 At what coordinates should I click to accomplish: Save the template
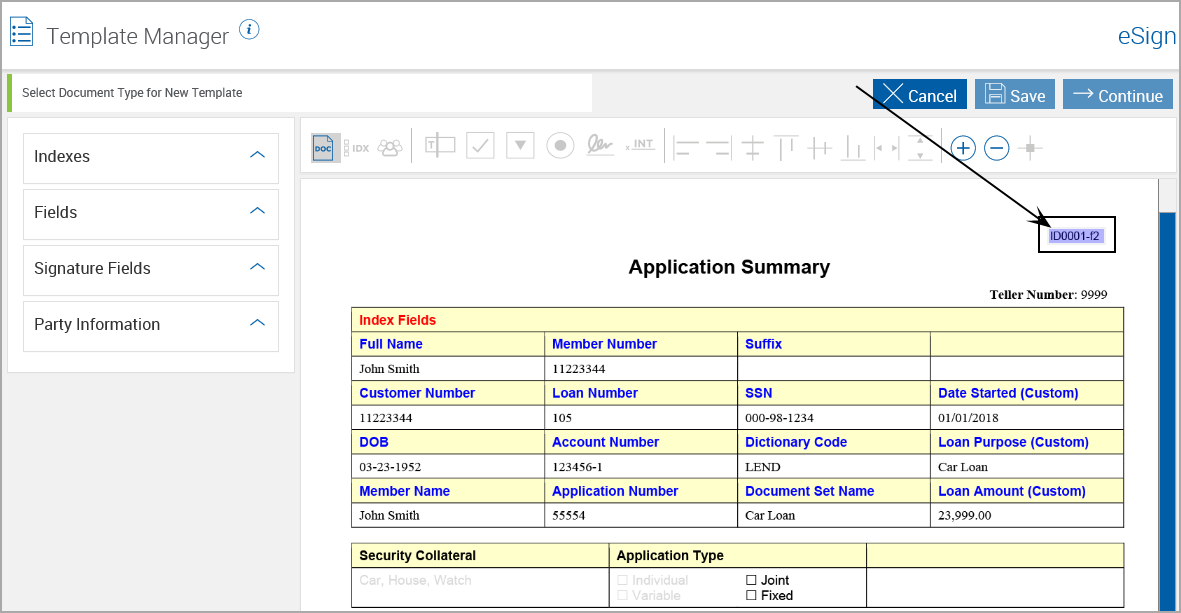coord(1015,94)
